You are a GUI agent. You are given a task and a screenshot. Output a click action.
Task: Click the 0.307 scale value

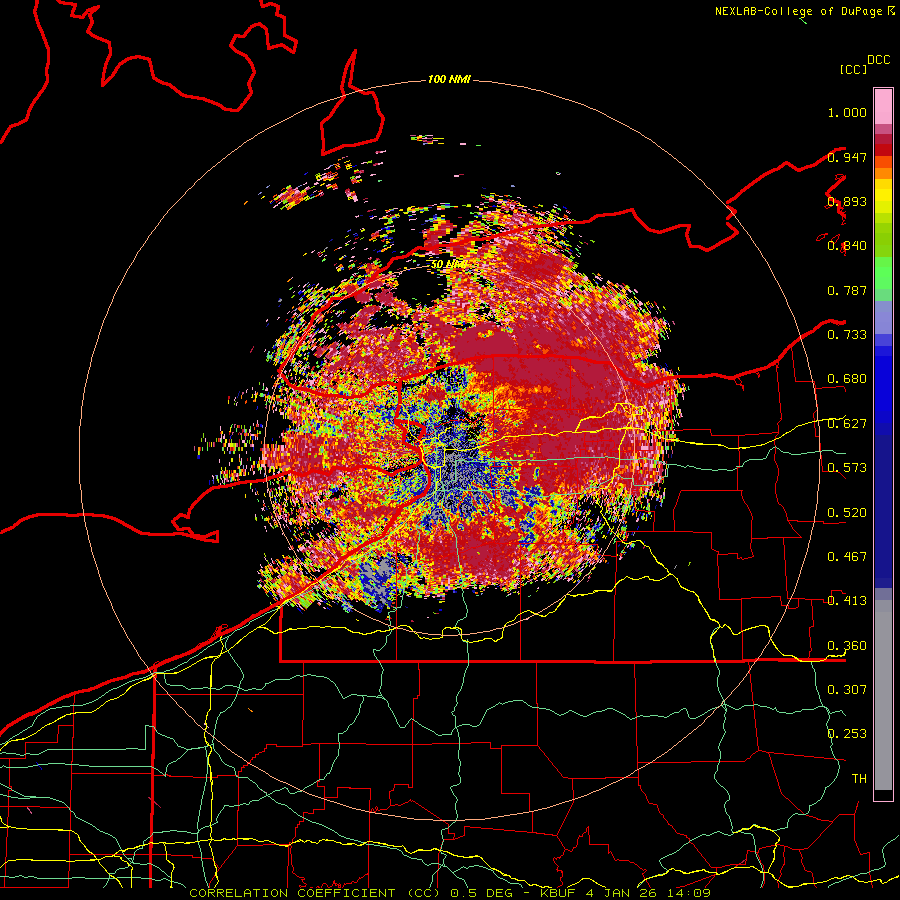(847, 690)
